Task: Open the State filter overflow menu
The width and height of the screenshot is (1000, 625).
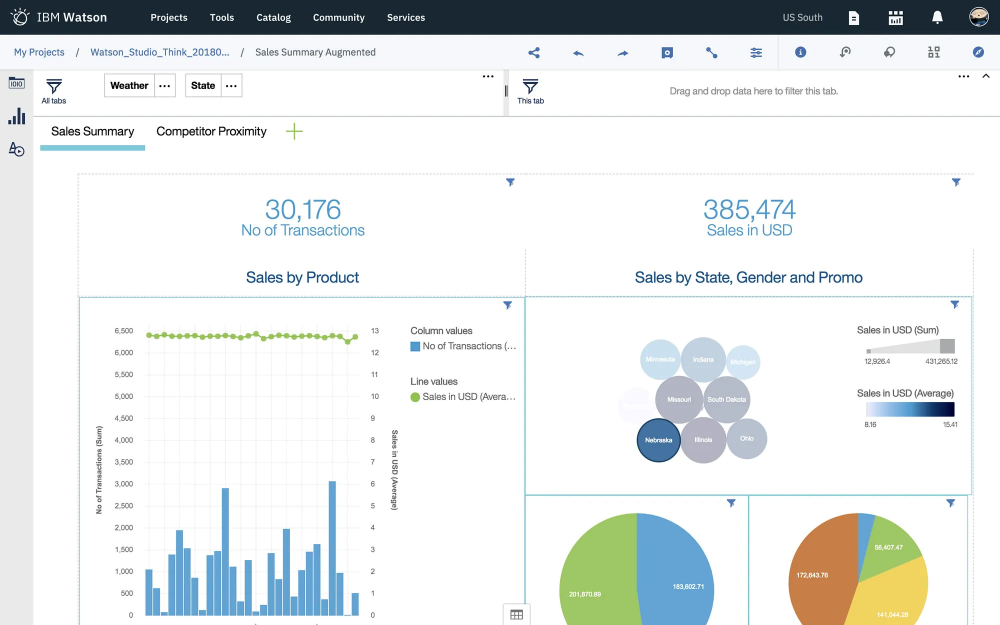Action: (231, 85)
